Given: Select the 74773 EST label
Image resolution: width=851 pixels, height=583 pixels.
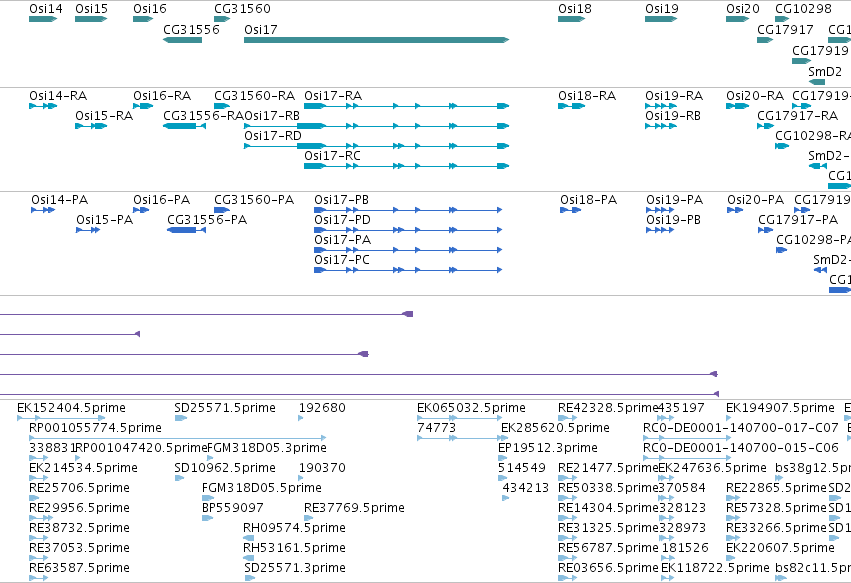Looking at the screenshot, I should pos(436,428).
